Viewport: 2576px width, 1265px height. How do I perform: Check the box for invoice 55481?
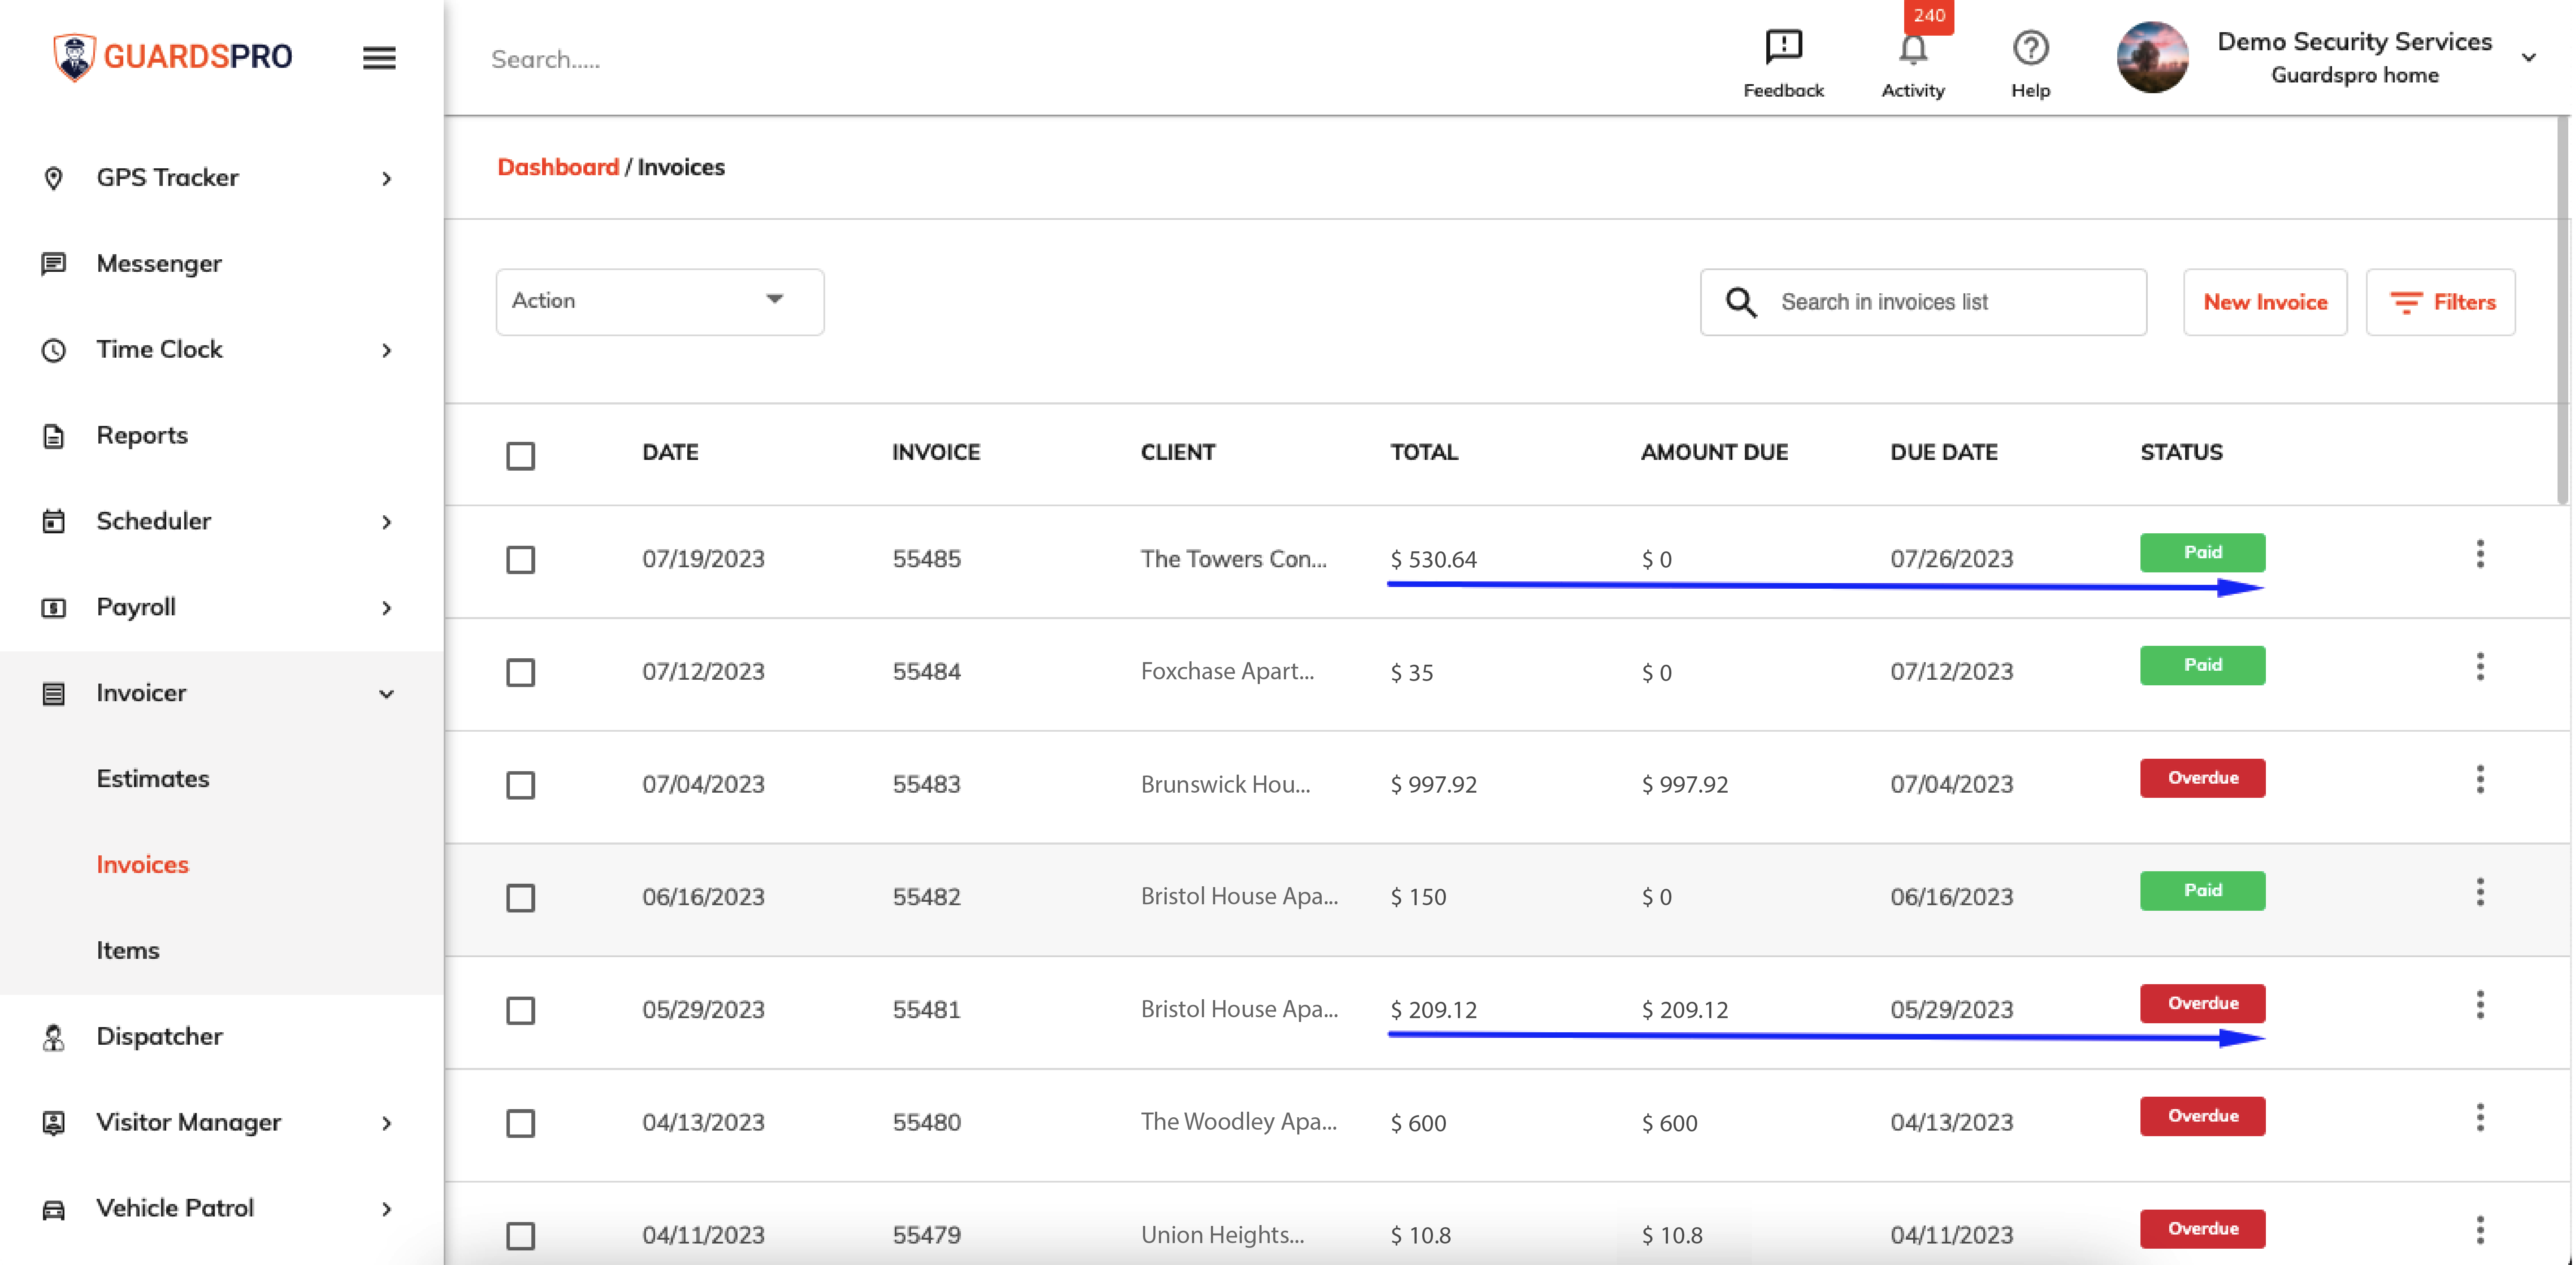520,1011
